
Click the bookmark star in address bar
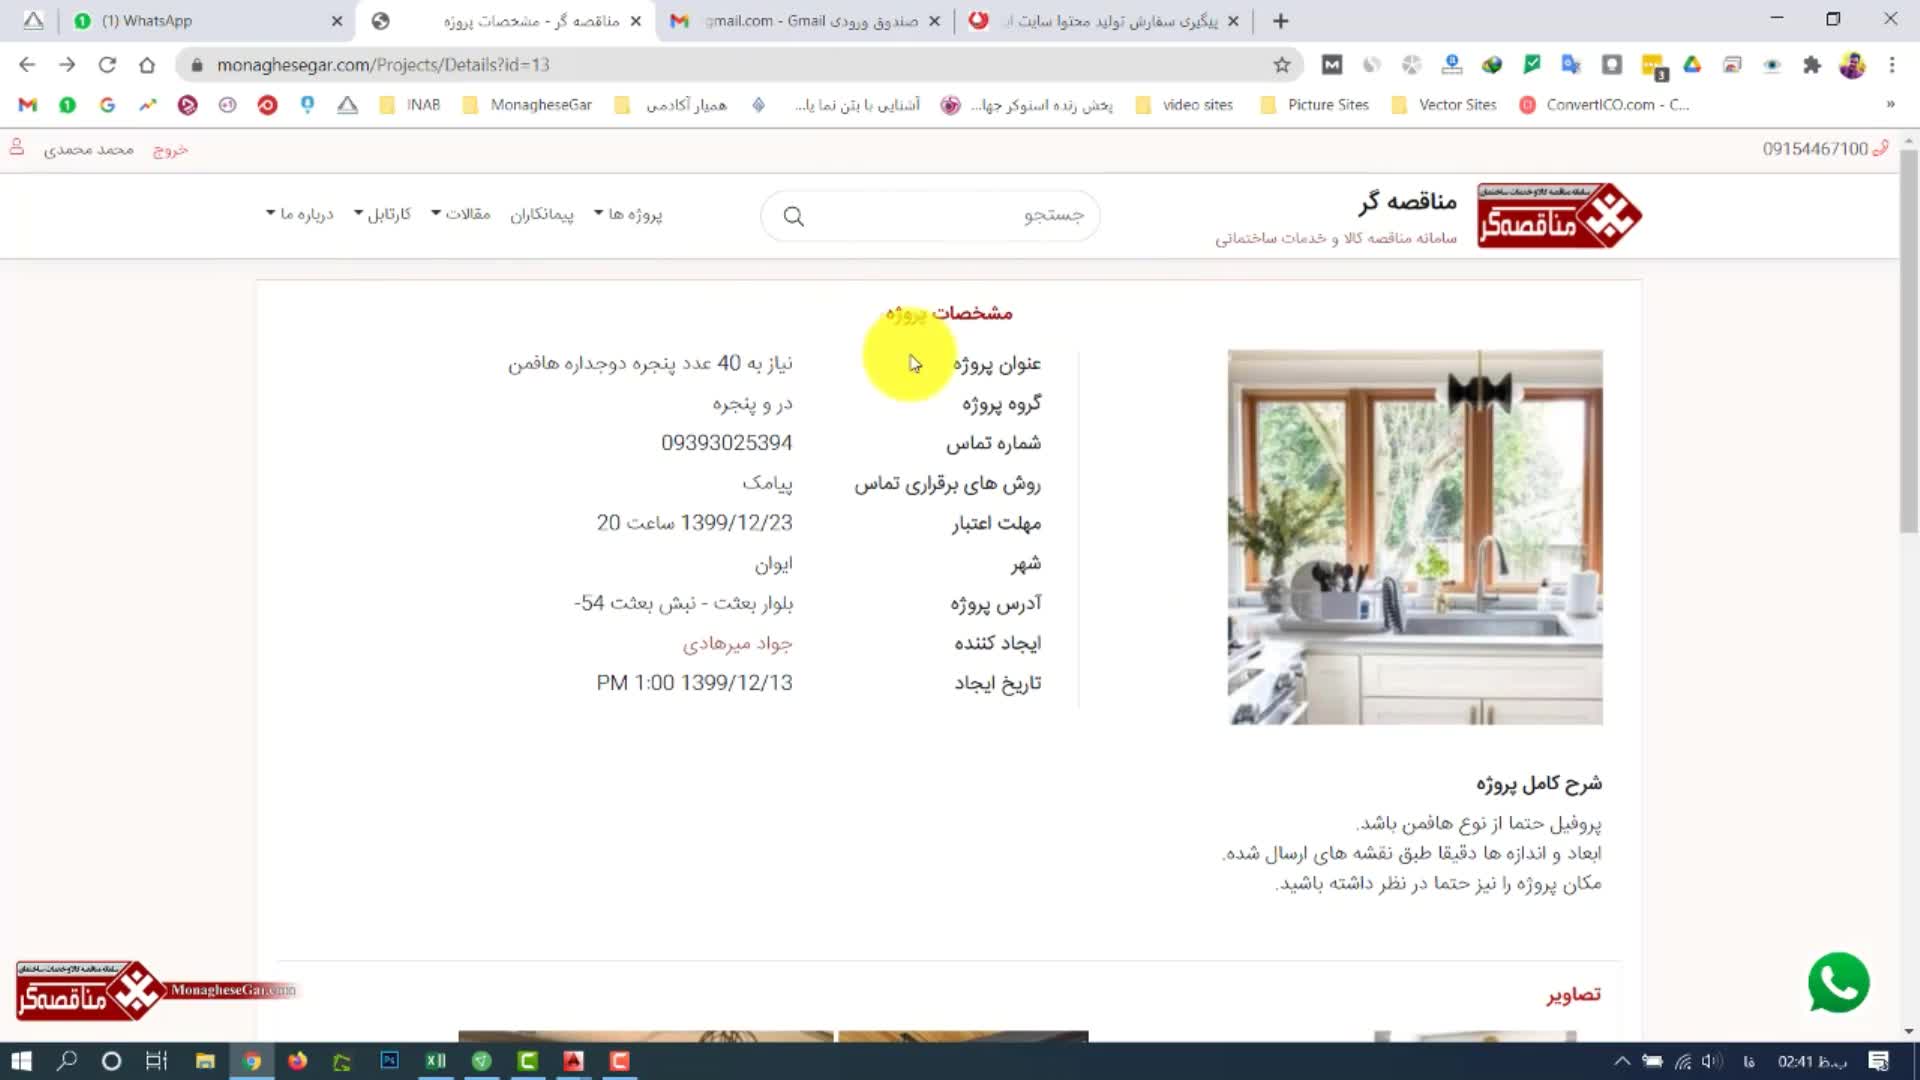coord(1281,65)
